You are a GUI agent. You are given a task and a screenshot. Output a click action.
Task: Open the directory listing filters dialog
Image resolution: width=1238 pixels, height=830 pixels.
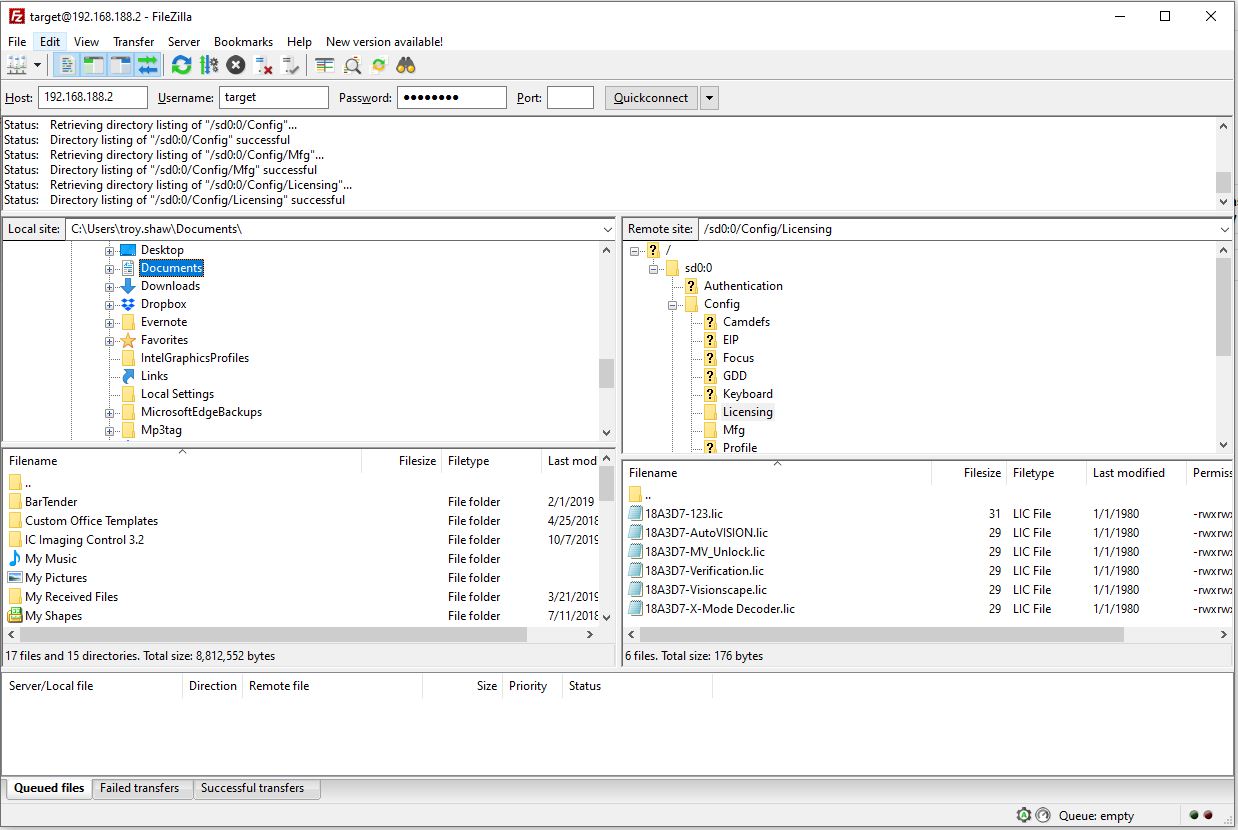324,65
